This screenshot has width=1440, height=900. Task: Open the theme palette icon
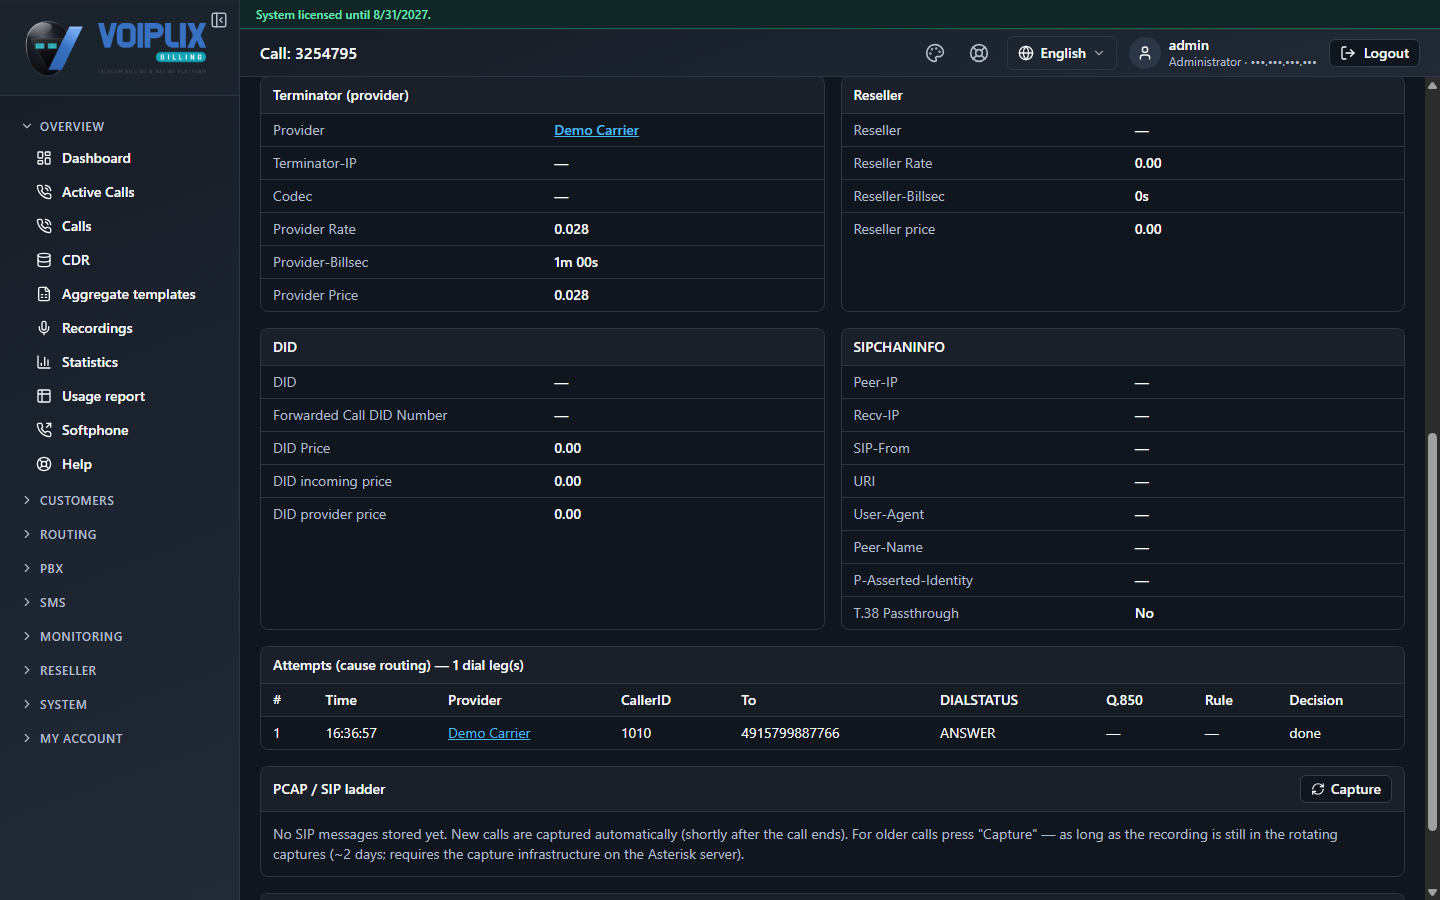click(x=935, y=53)
